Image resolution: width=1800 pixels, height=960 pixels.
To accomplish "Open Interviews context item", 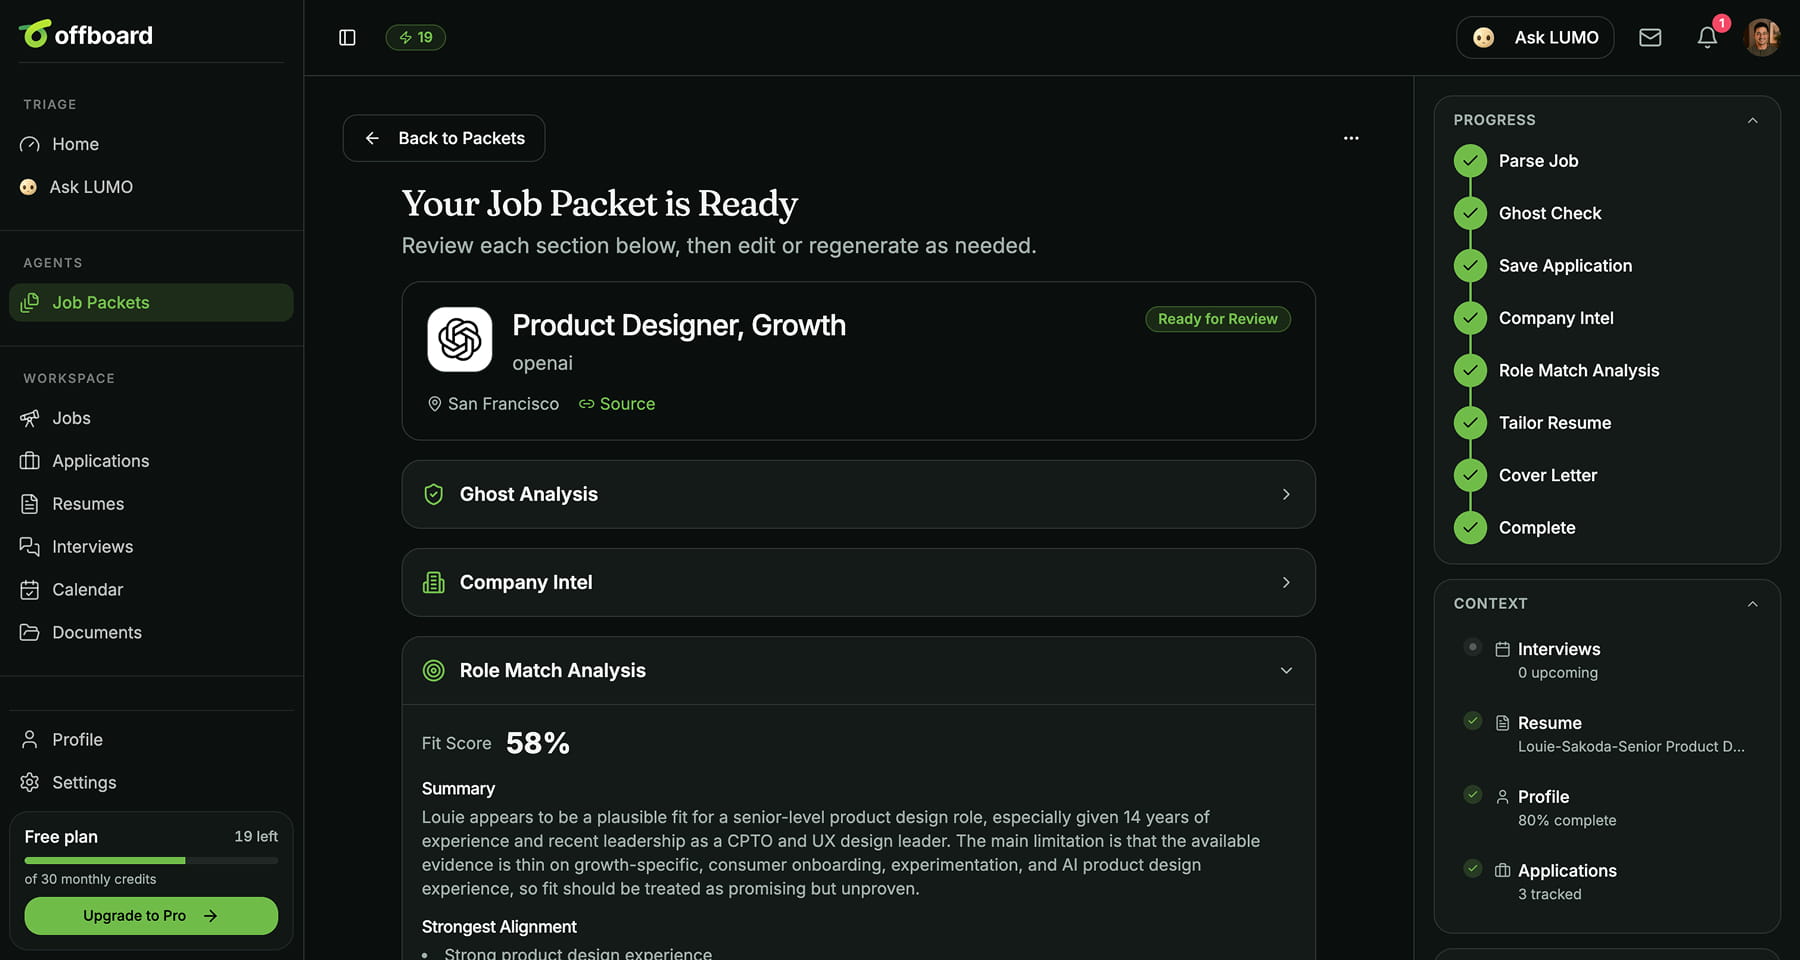I will 1606,660.
